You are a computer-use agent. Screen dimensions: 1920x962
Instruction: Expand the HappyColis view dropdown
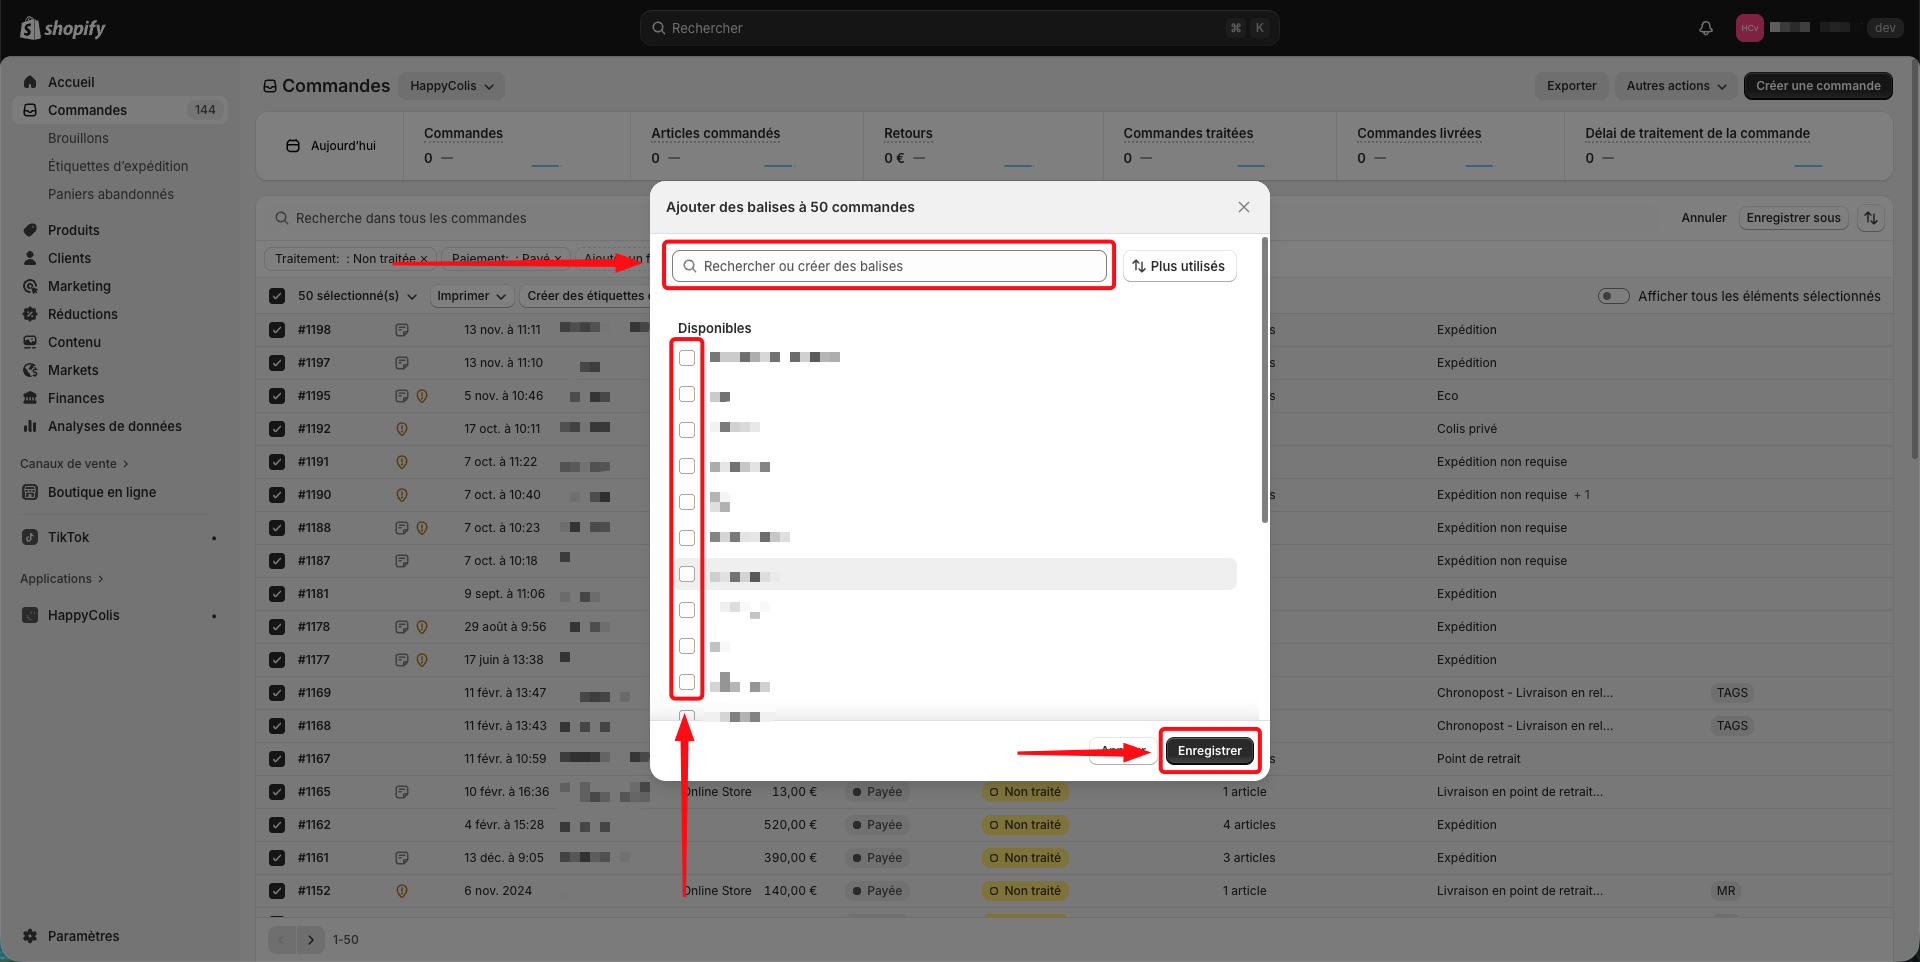[451, 86]
